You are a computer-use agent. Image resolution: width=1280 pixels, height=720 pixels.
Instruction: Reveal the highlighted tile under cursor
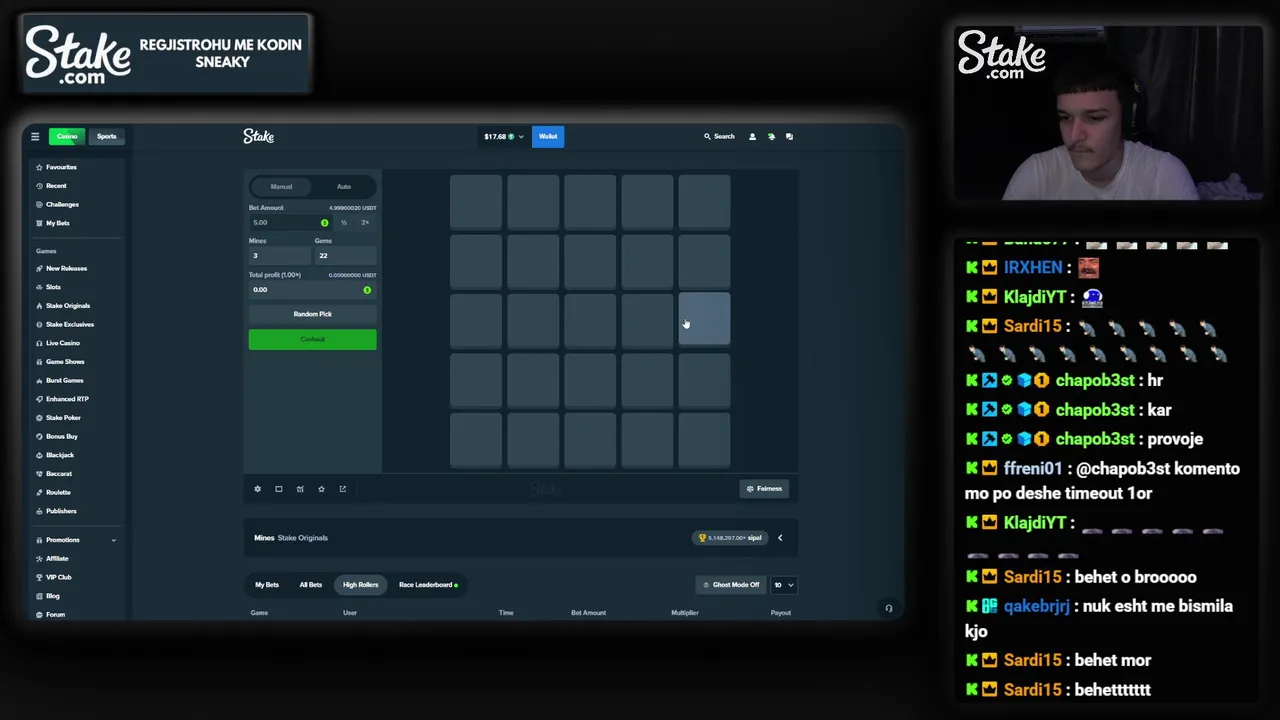click(705, 318)
